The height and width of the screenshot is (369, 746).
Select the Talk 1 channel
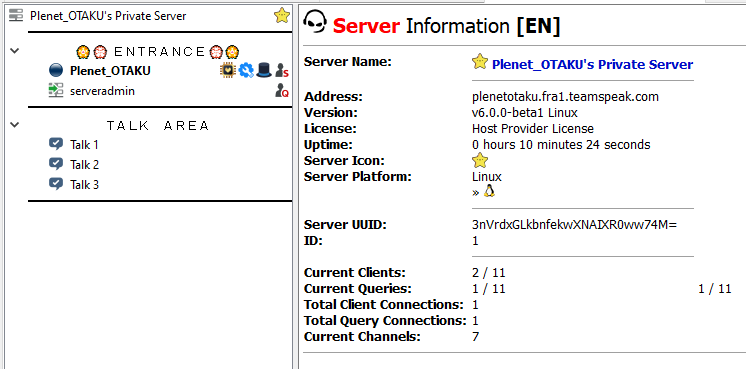tap(84, 145)
